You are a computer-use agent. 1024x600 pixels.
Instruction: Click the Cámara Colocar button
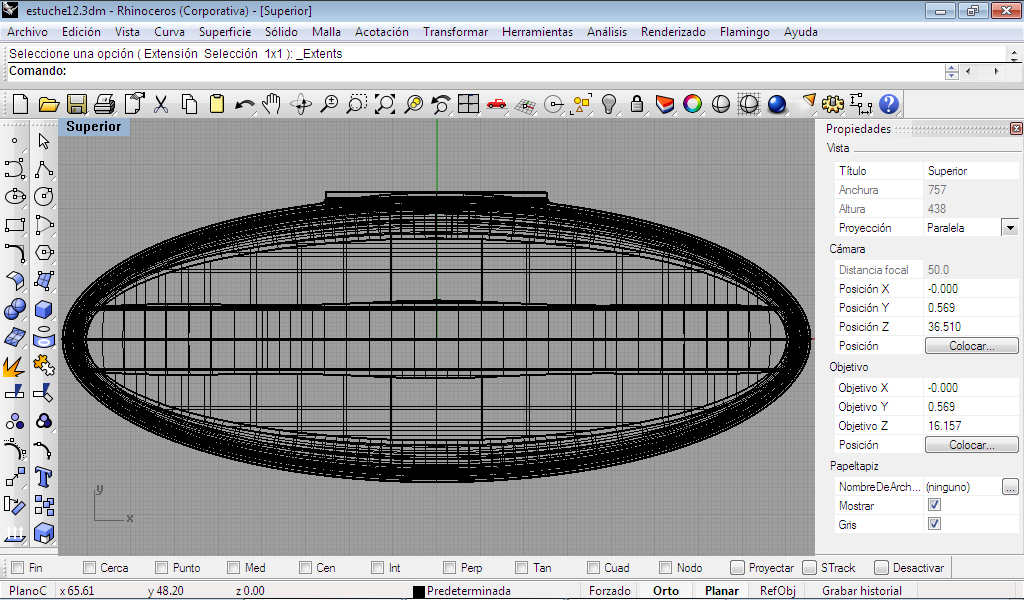tap(970, 346)
